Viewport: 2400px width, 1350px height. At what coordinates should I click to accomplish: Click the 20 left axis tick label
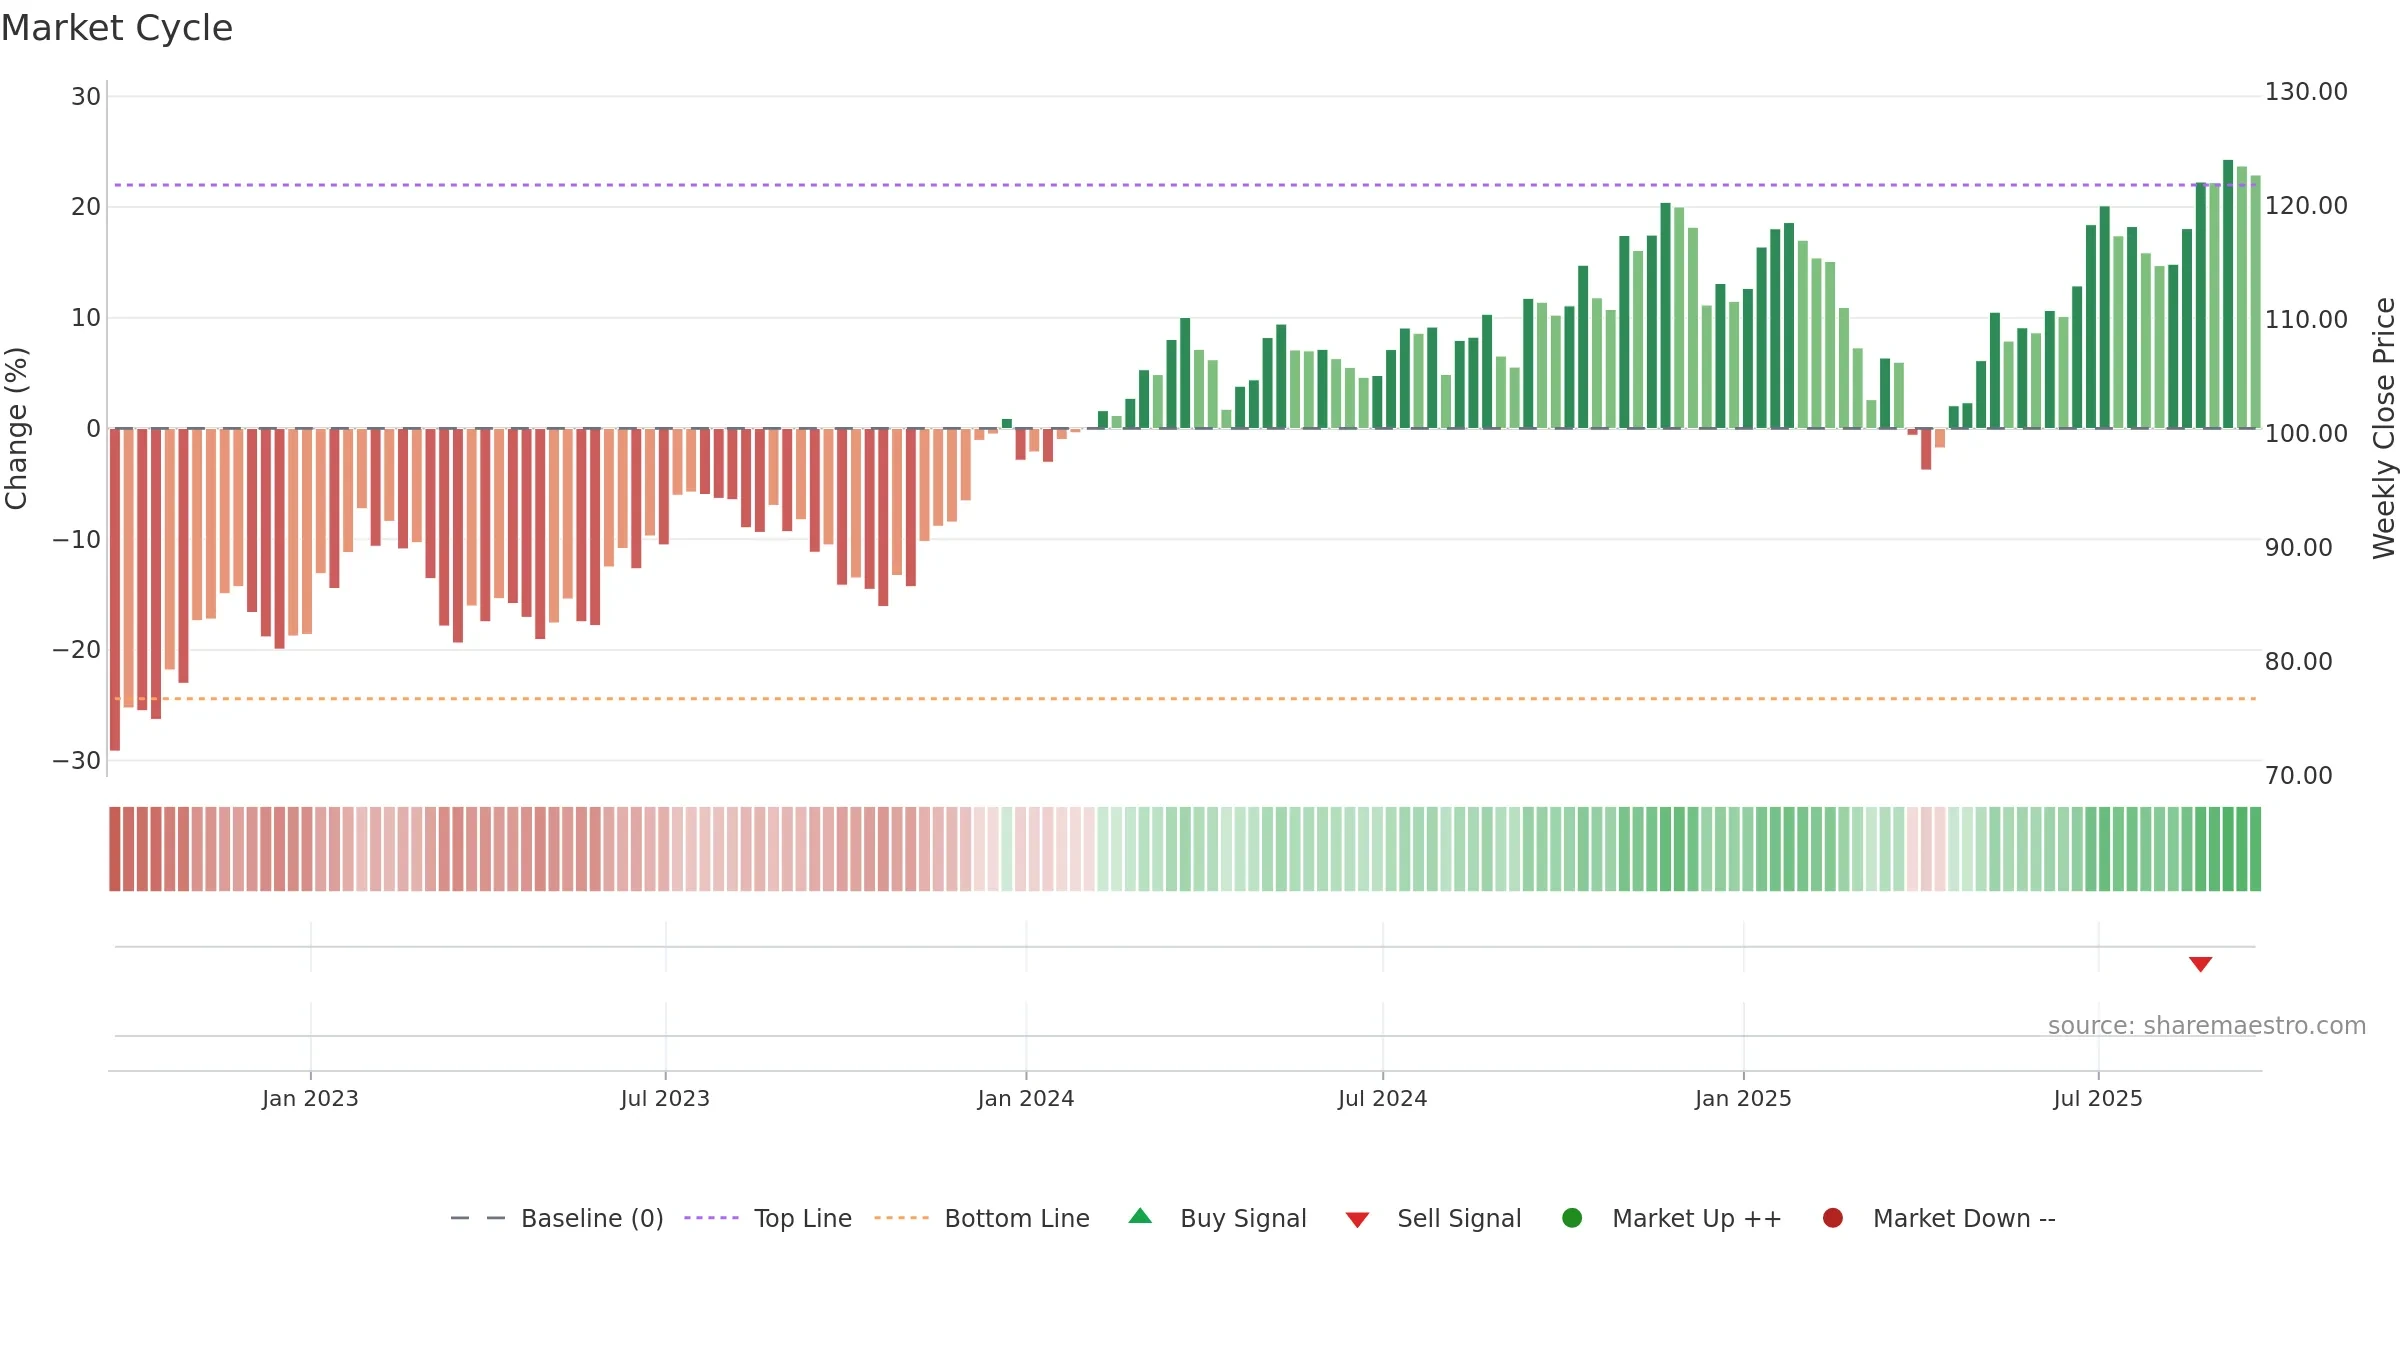pyautogui.click(x=86, y=207)
